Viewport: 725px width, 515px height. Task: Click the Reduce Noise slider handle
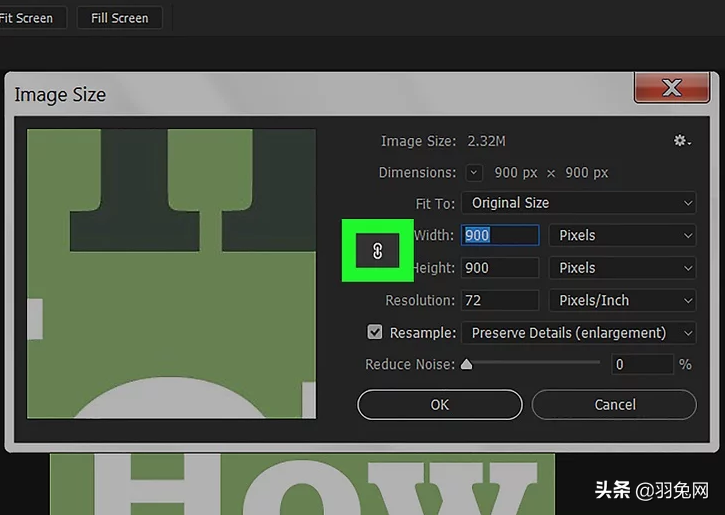point(467,364)
